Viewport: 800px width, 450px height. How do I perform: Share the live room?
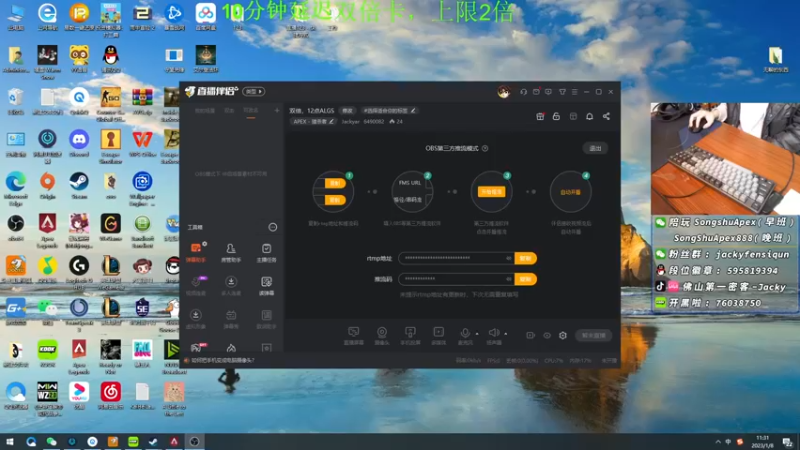(606, 116)
